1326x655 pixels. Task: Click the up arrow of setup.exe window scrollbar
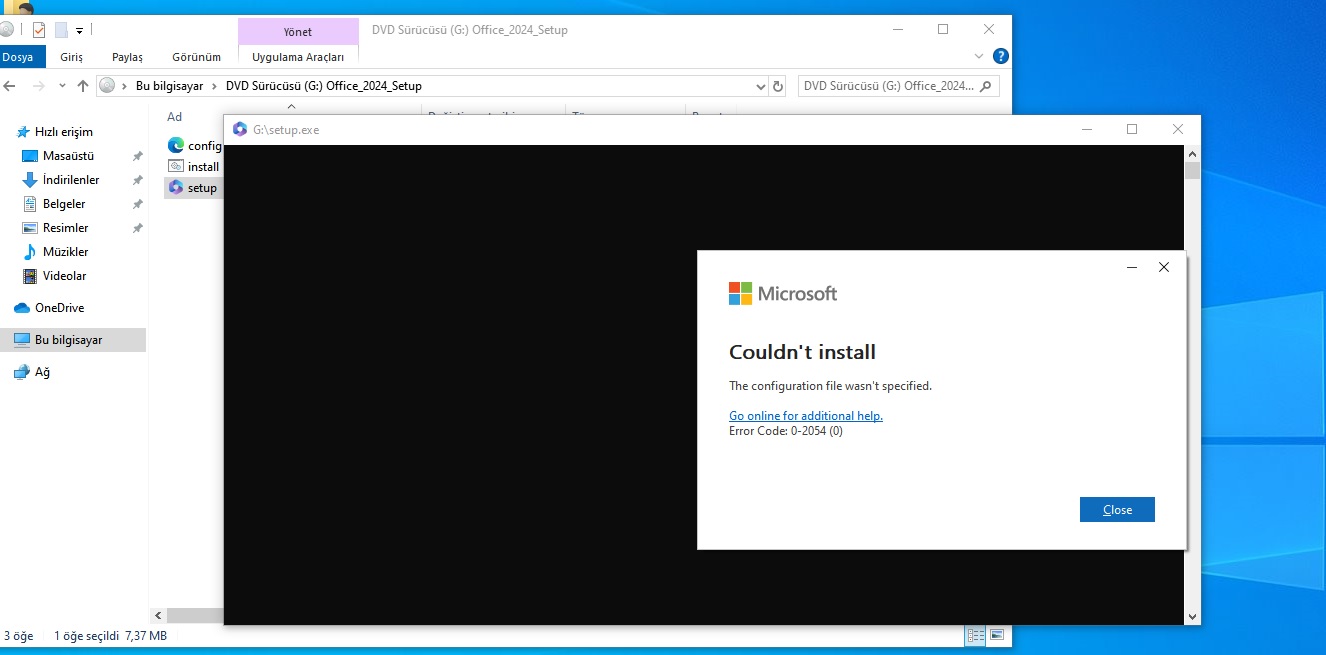[x=1192, y=153]
